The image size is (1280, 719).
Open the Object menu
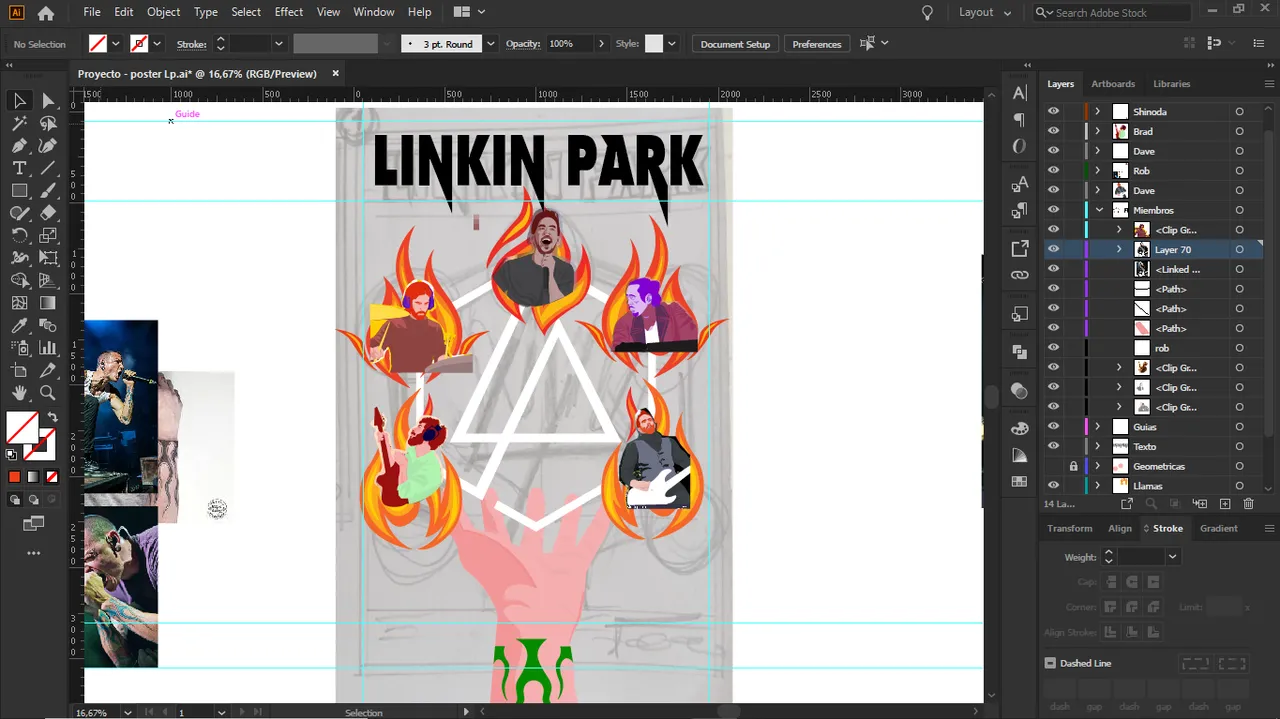coord(163,12)
